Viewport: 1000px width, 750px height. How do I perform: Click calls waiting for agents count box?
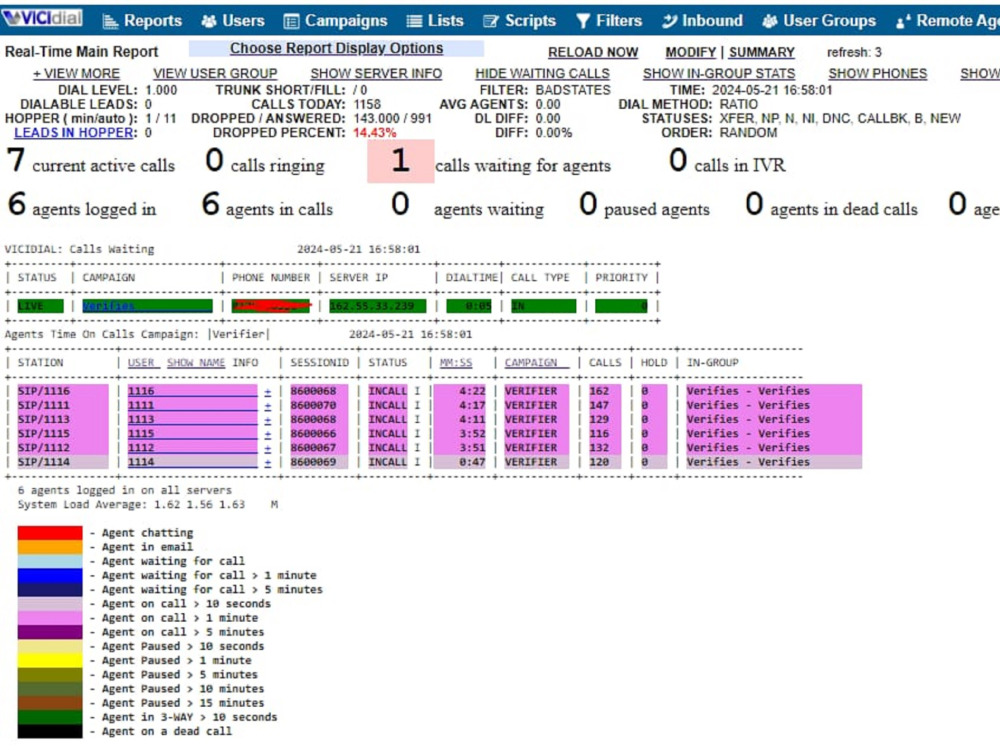(x=401, y=161)
